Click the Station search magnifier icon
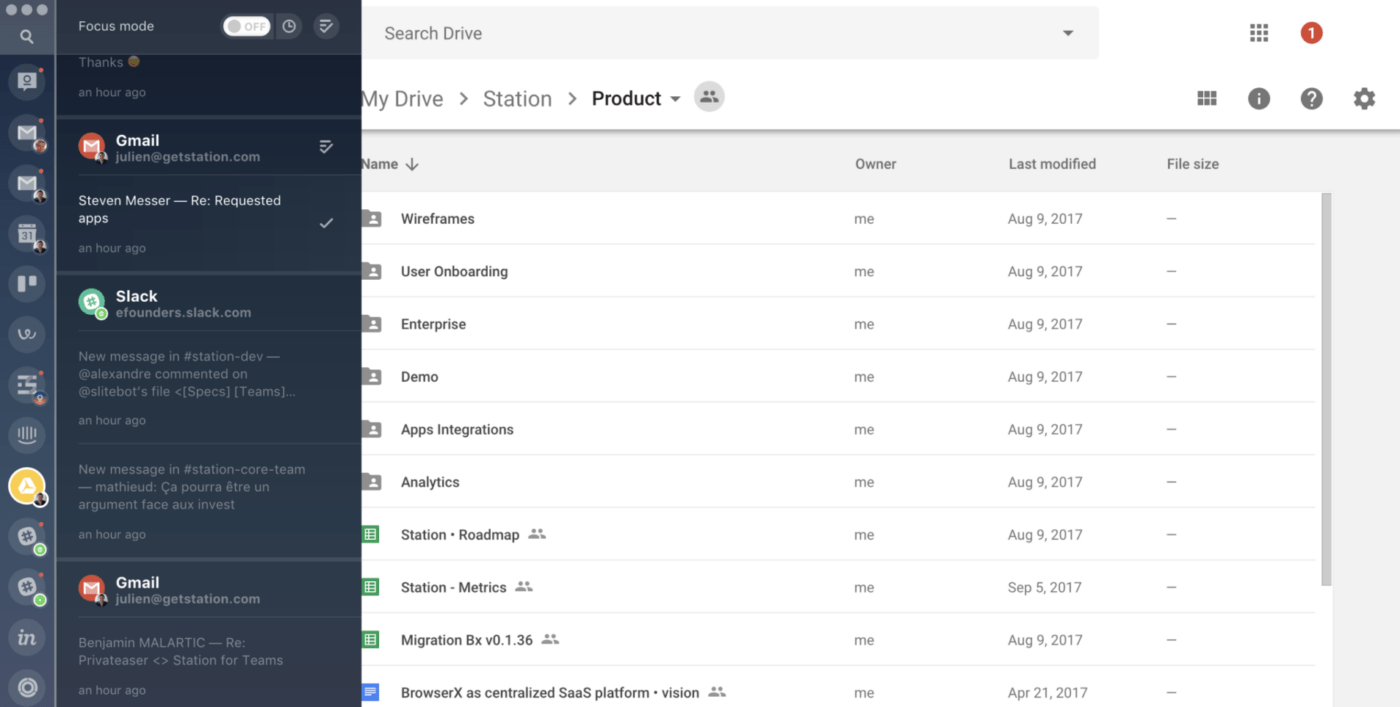1400x707 pixels. pyautogui.click(x=27, y=37)
